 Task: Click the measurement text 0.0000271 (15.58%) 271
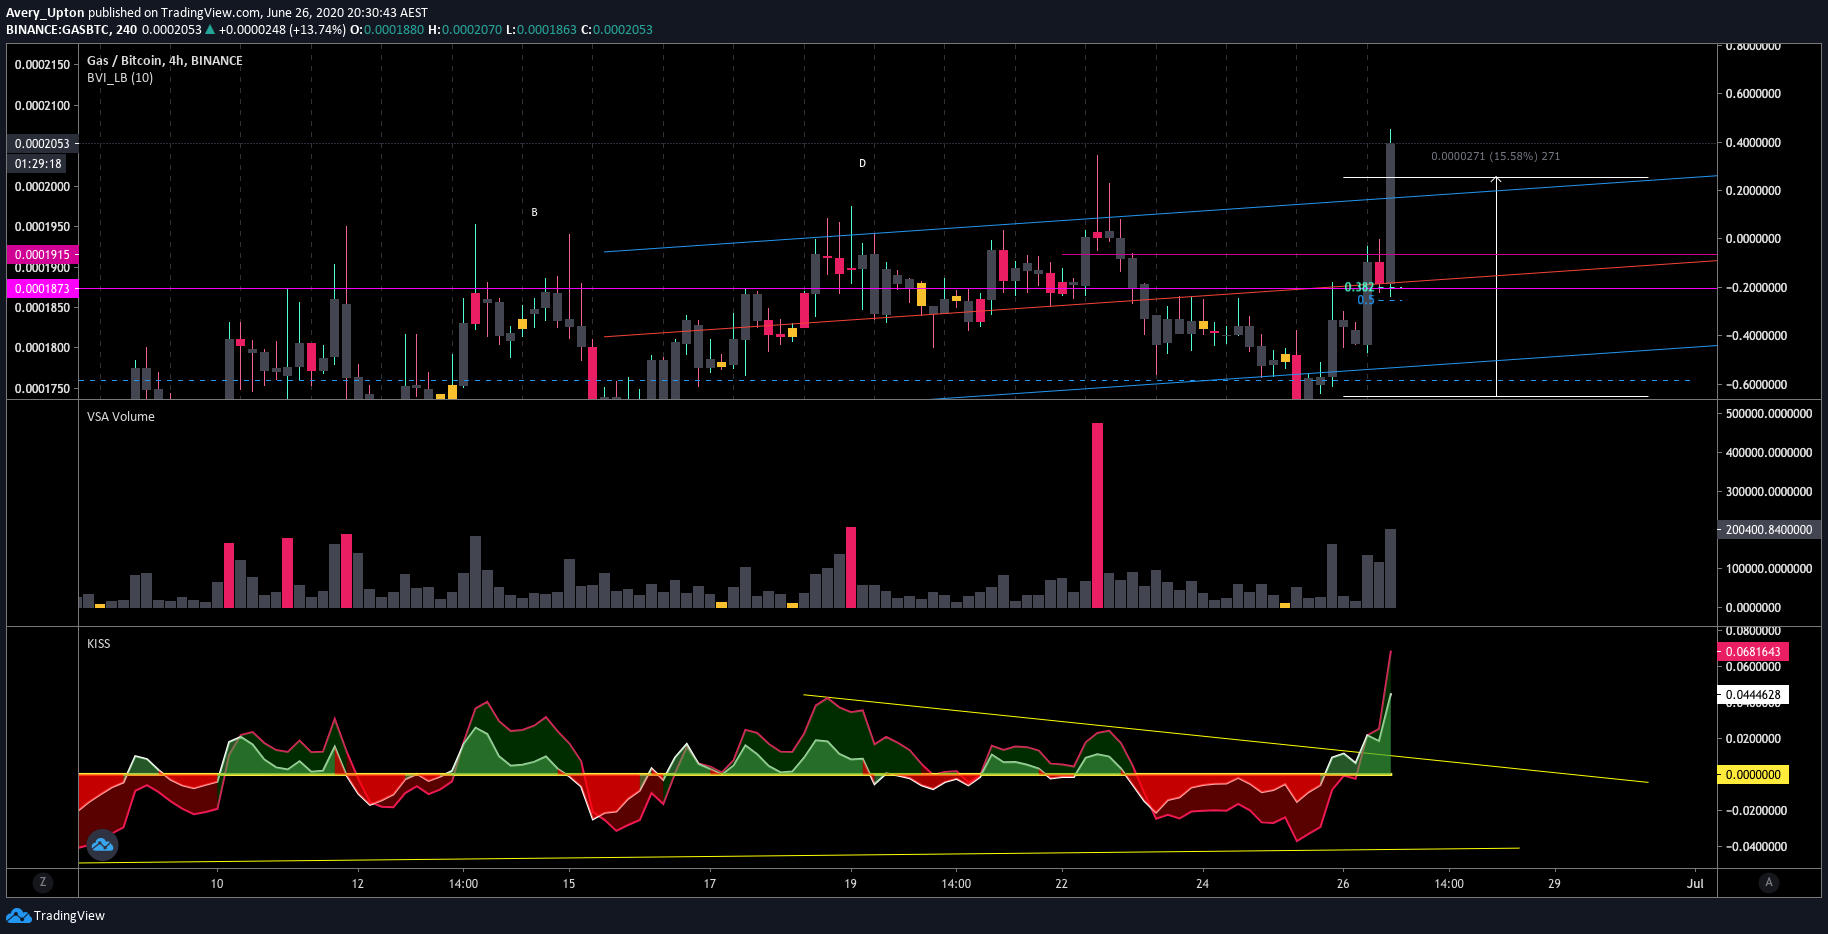tap(1495, 156)
